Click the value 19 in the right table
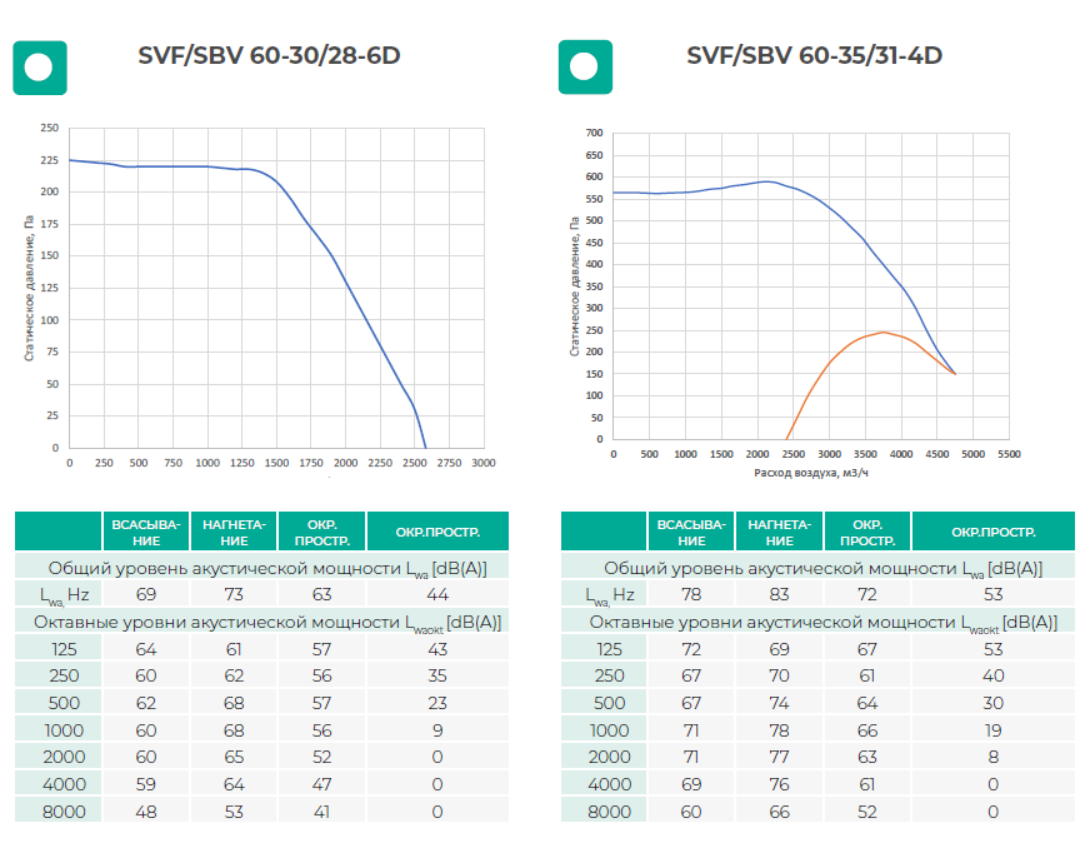The image size is (1089, 854). (993, 730)
